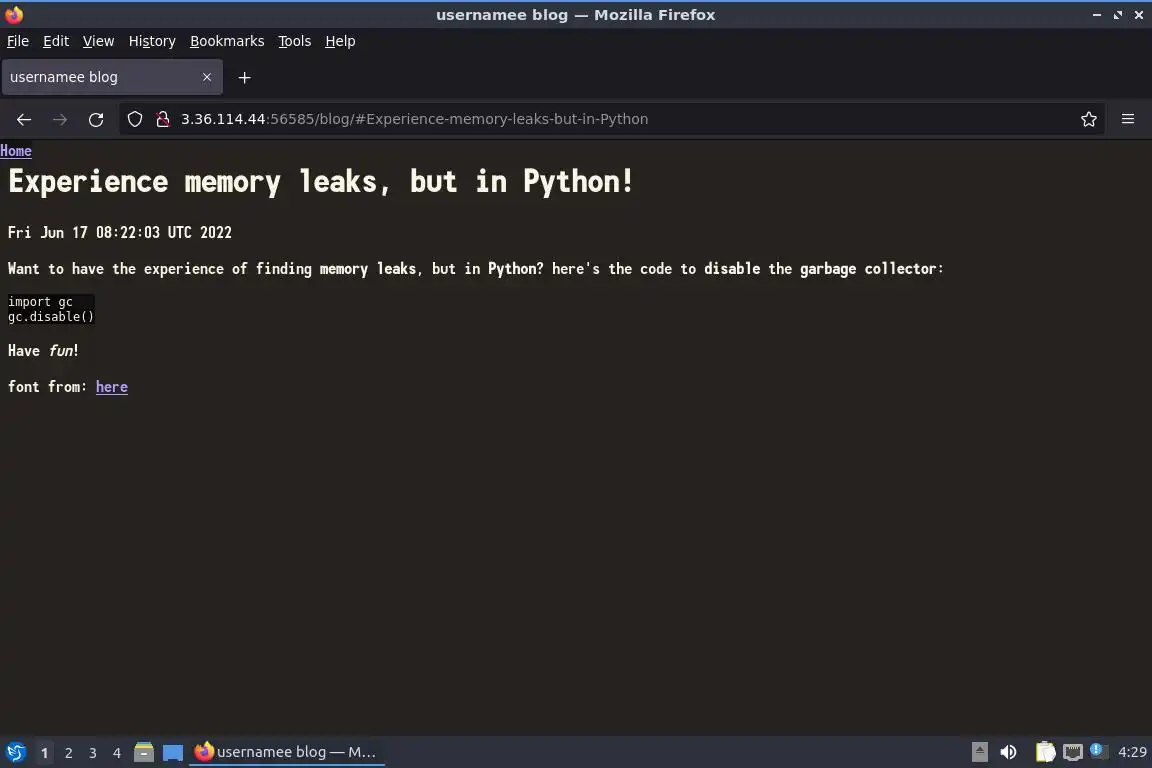Image resolution: width=1152 pixels, height=768 pixels.
Task: Open the Firefox hamburger application menu
Action: 1128,119
